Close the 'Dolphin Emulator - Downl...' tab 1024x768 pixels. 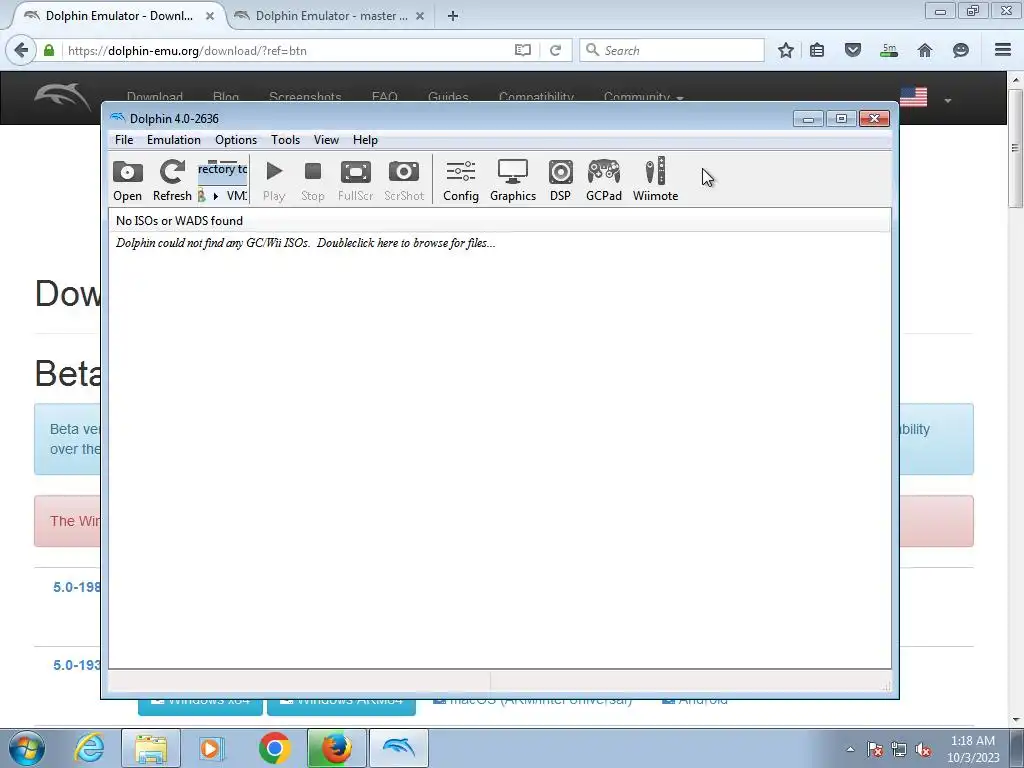click(x=210, y=16)
